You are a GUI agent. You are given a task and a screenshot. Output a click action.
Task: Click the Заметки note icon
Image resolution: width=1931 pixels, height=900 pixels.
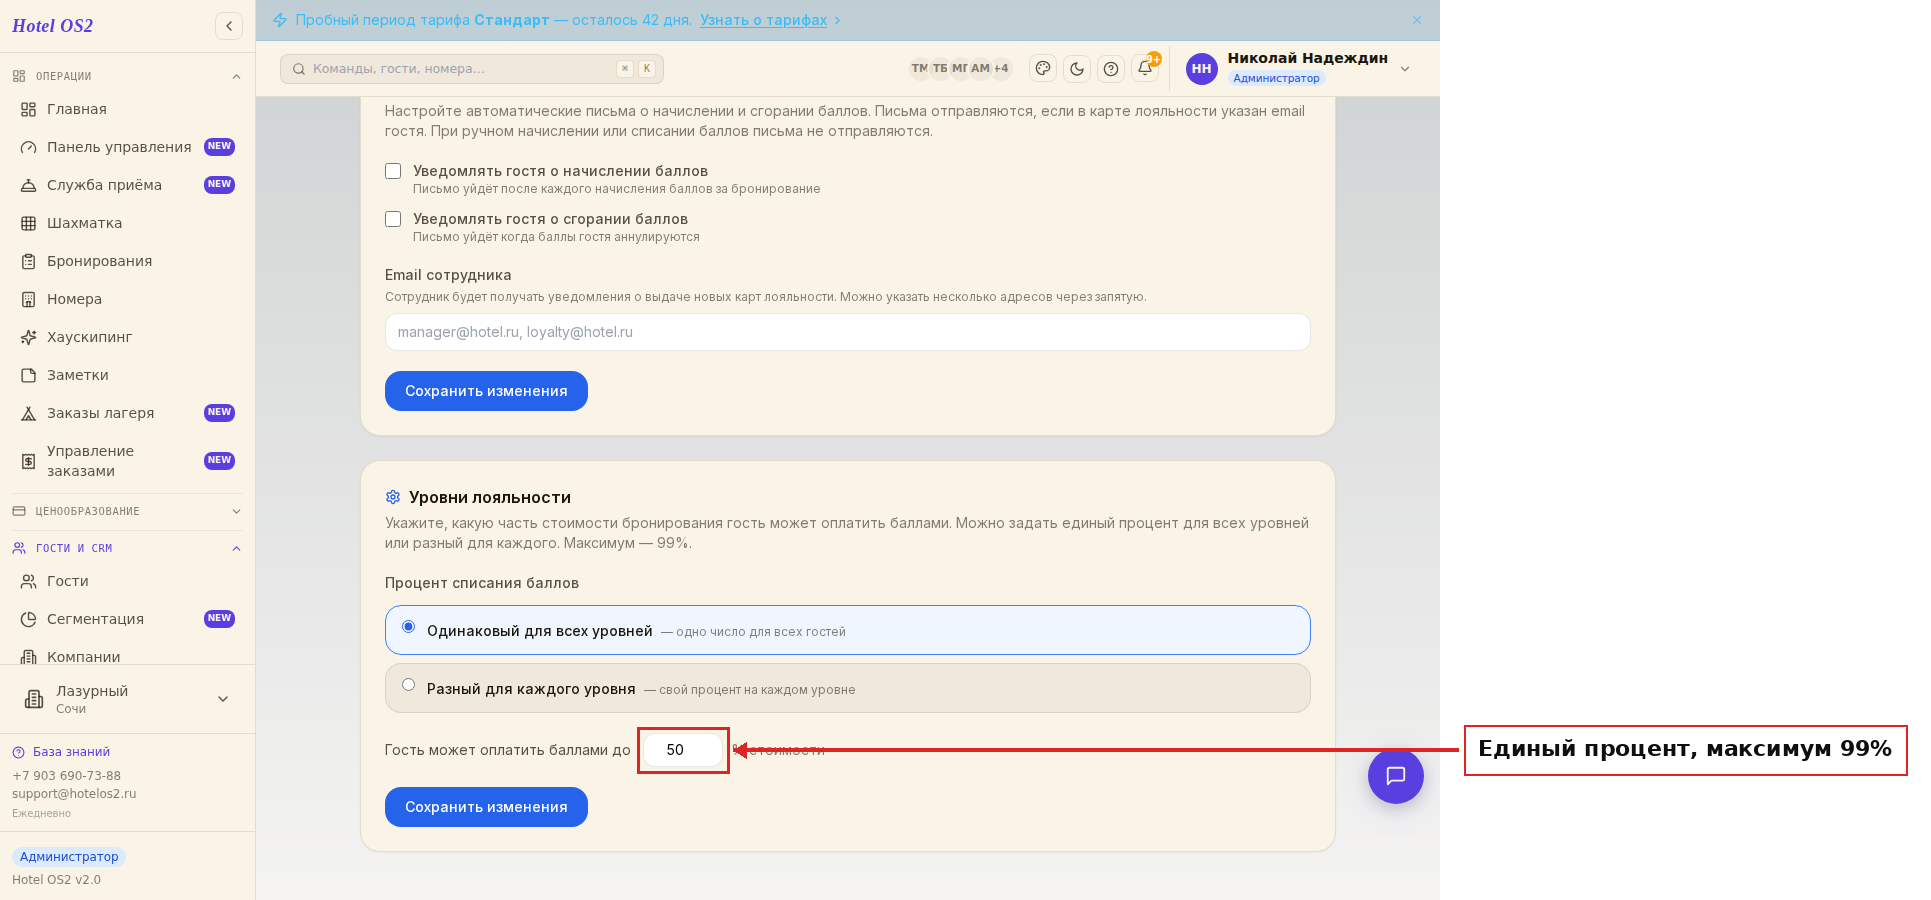(x=29, y=375)
